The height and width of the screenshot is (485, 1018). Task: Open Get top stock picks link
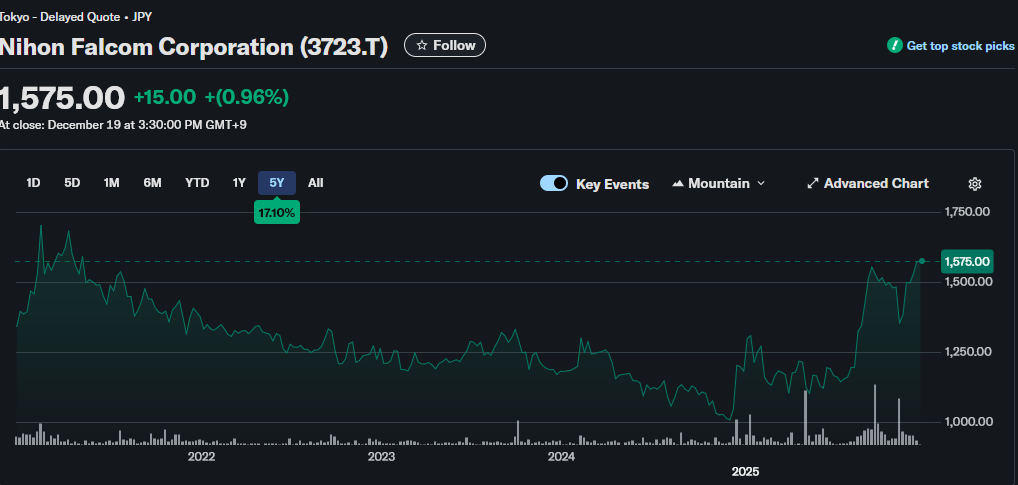pyautogui.click(x=960, y=46)
